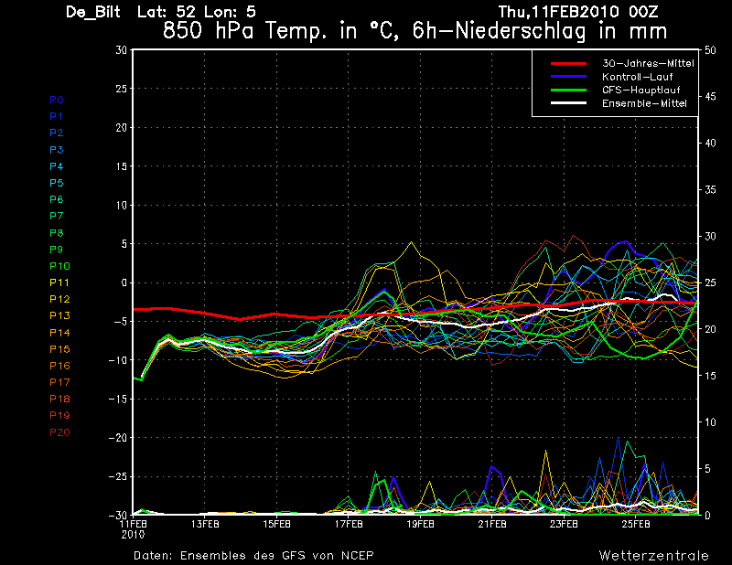Click the -15 temperature axis value
732x565 pixels.
pos(118,399)
